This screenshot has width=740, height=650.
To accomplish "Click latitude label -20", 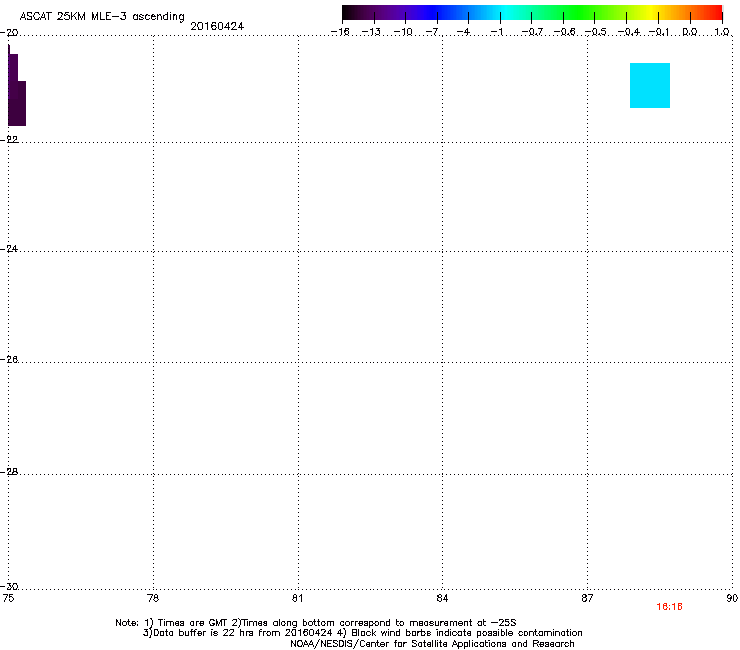I will tap(9, 33).
